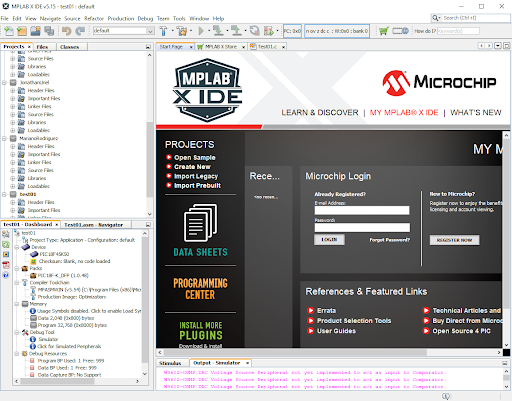Image resolution: width=512 pixels, height=401 pixels.
Task: Collapse the Packs node in Dashboard
Action: coord(17,268)
